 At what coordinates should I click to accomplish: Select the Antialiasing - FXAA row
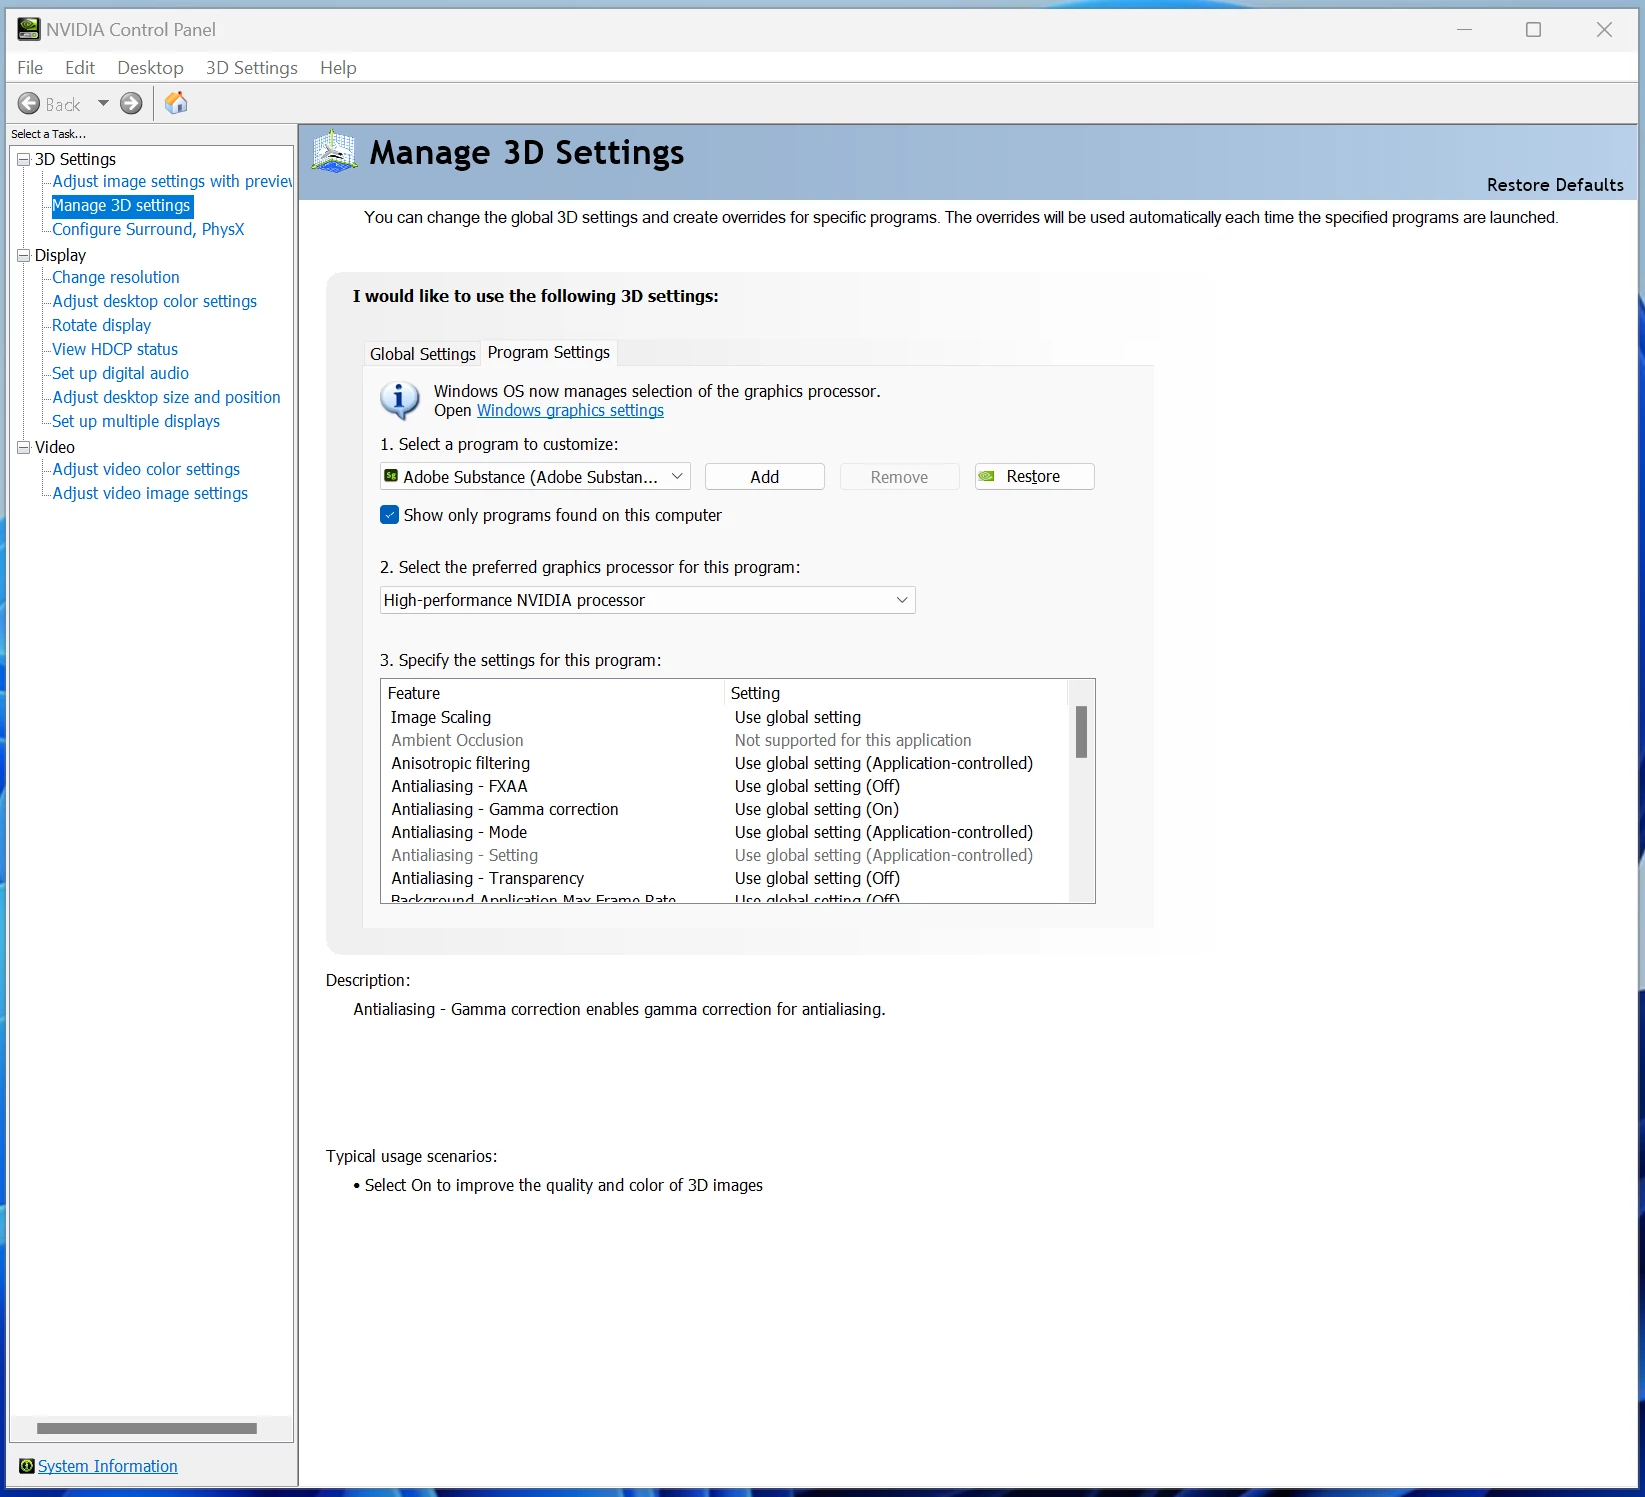pyautogui.click(x=725, y=786)
